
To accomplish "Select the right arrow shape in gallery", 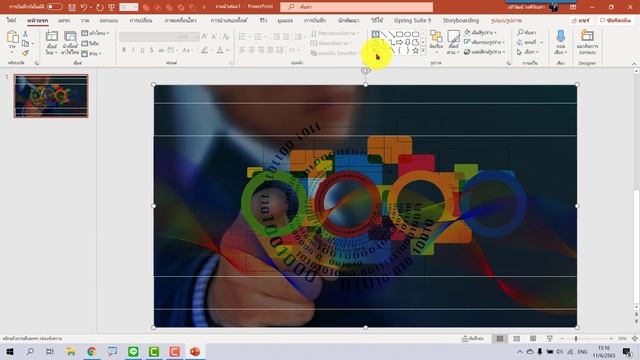I will pos(400,42).
